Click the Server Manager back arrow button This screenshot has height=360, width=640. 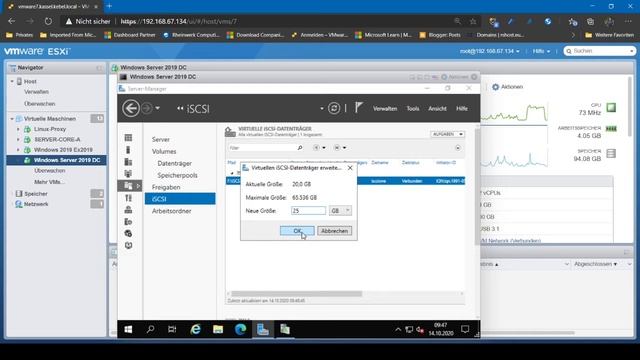(x=131, y=108)
